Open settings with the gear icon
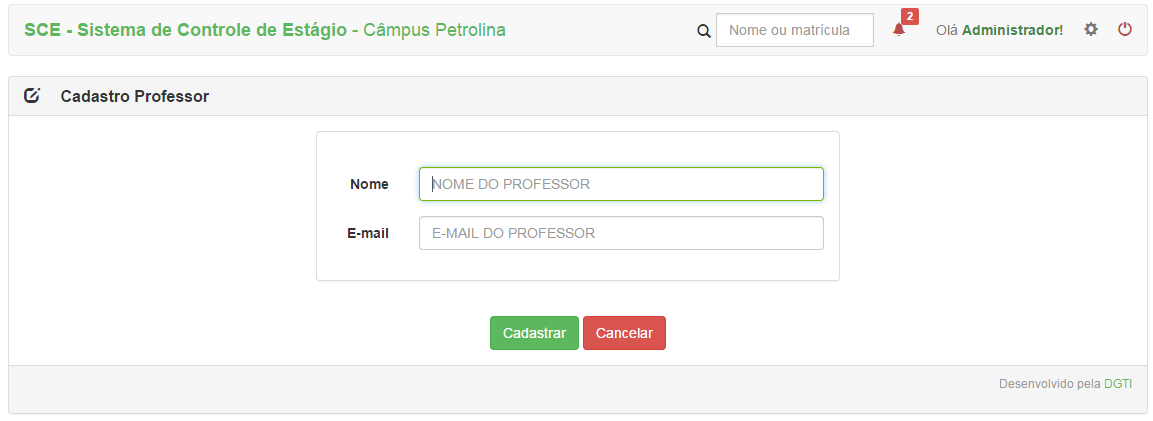The image size is (1153, 421). (1091, 29)
